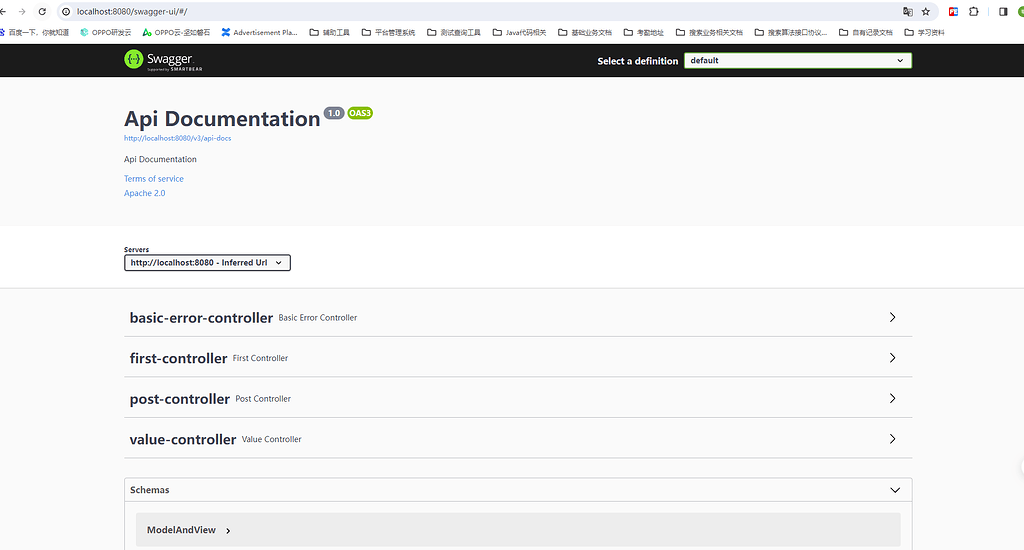Image resolution: width=1024 pixels, height=550 pixels.
Task: Bookmark this page with the star icon
Action: 926,12
